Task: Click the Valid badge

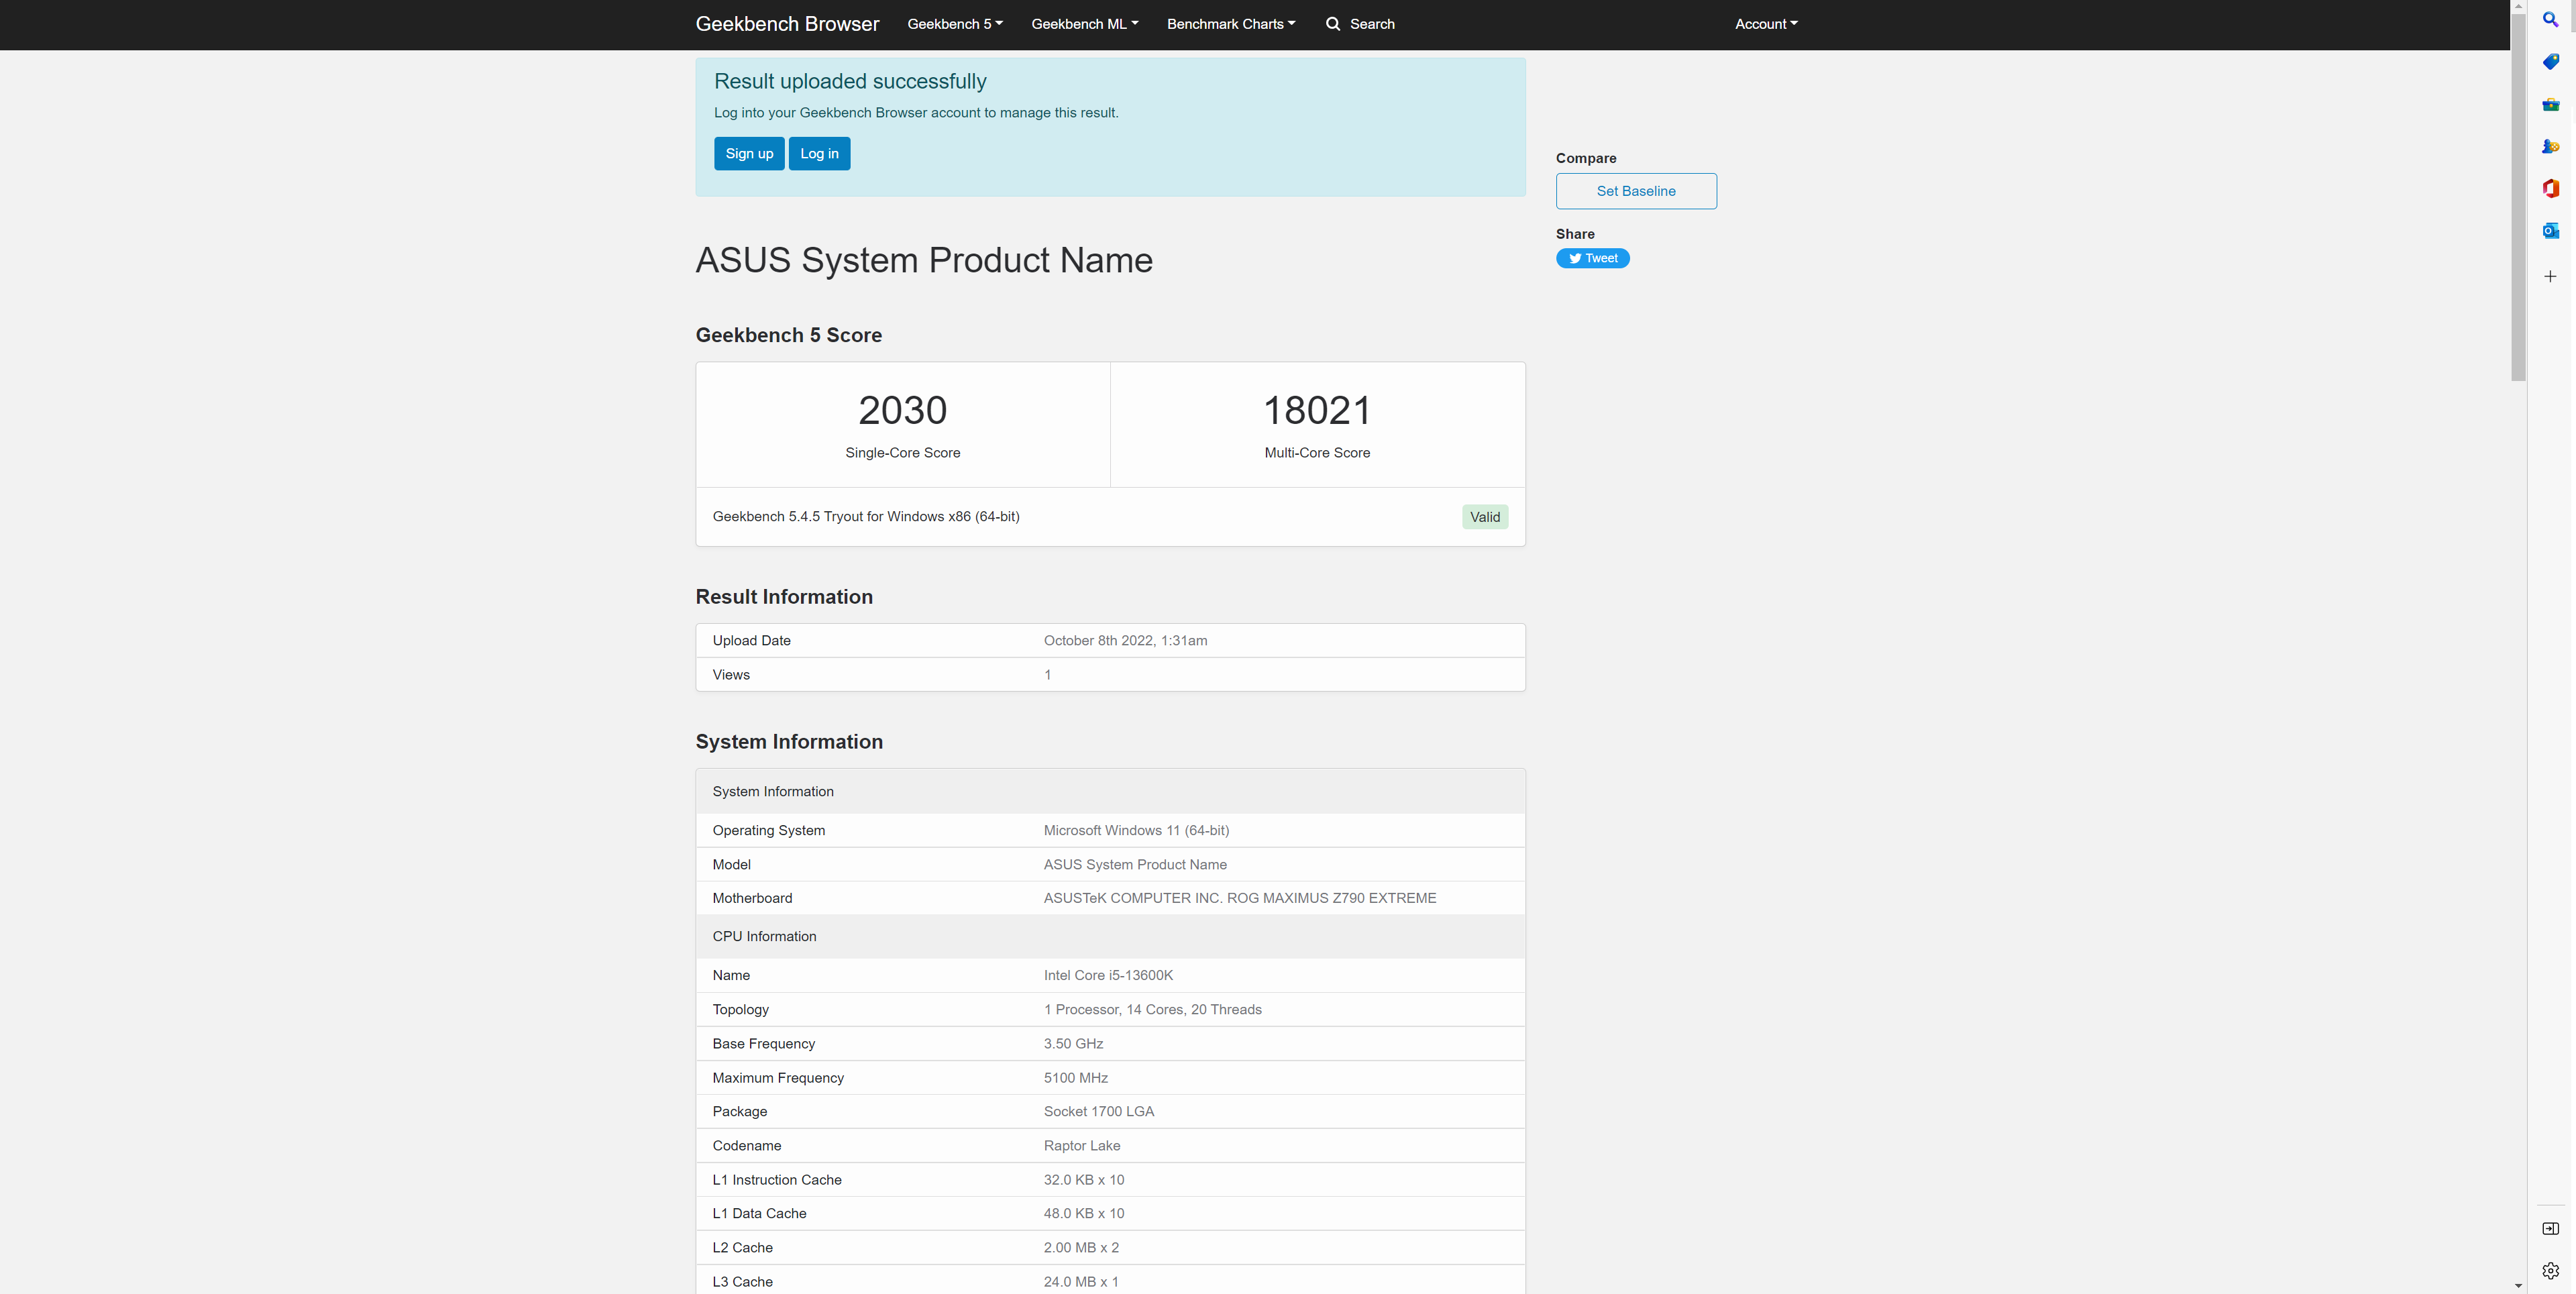Action: 1484,517
